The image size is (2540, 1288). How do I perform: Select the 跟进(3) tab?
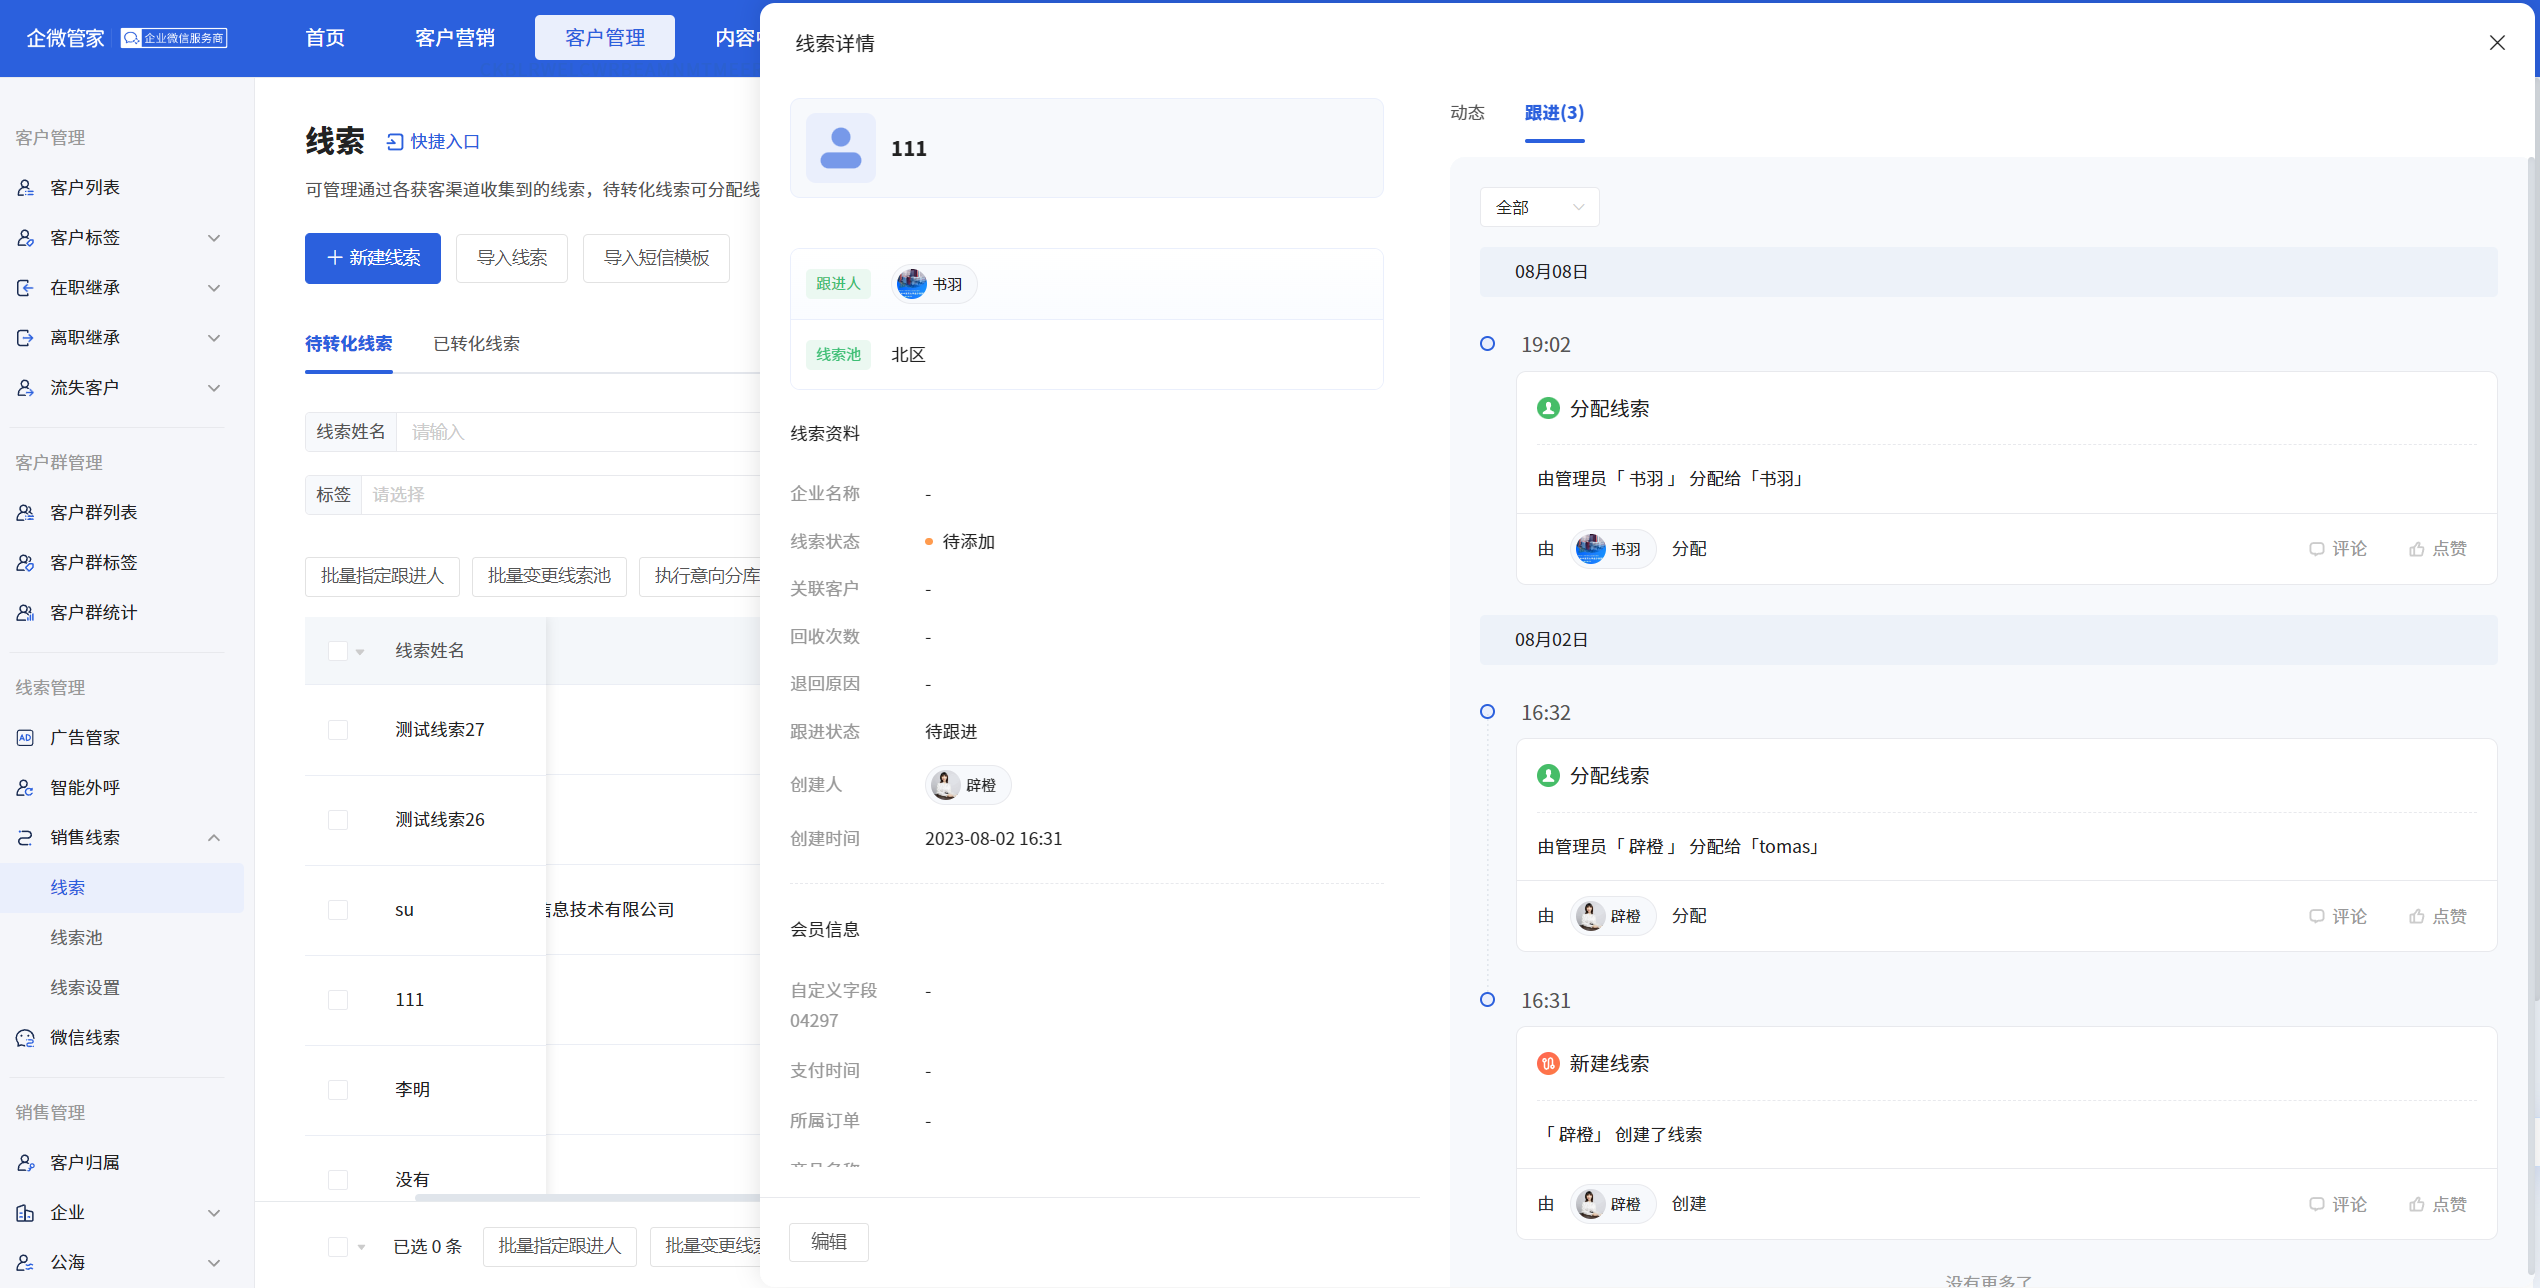click(1554, 113)
